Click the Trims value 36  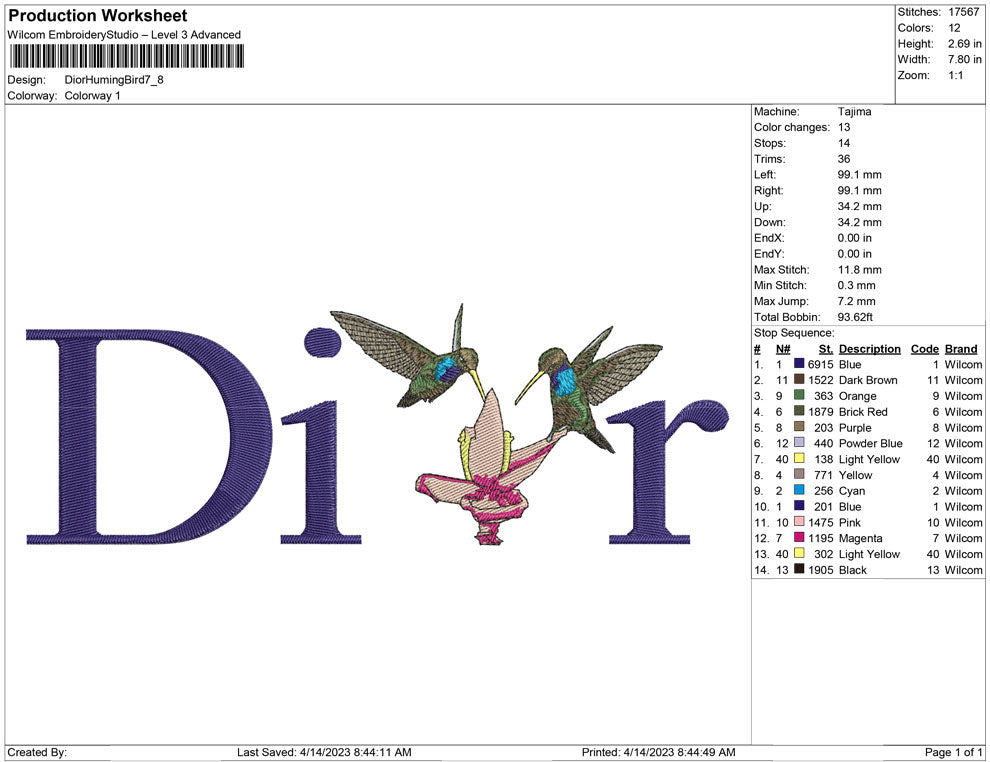click(x=844, y=159)
